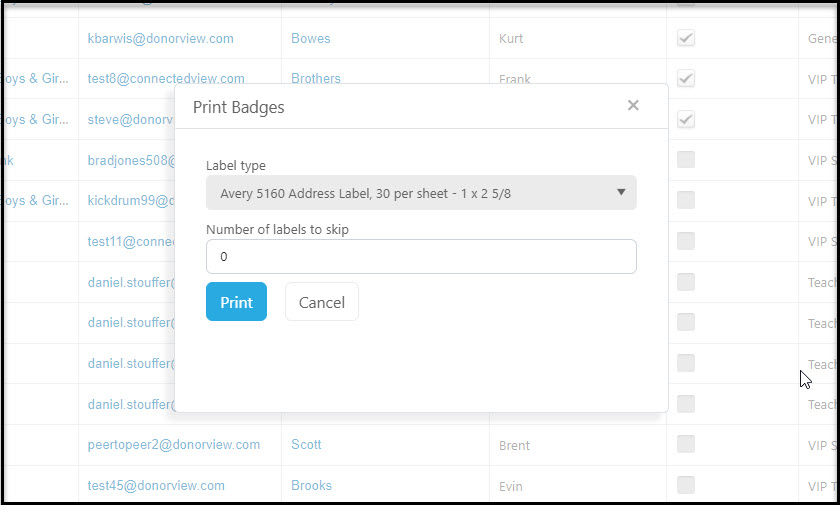Click the Print Badges dialog title
This screenshot has height=505, width=840.
point(238,107)
